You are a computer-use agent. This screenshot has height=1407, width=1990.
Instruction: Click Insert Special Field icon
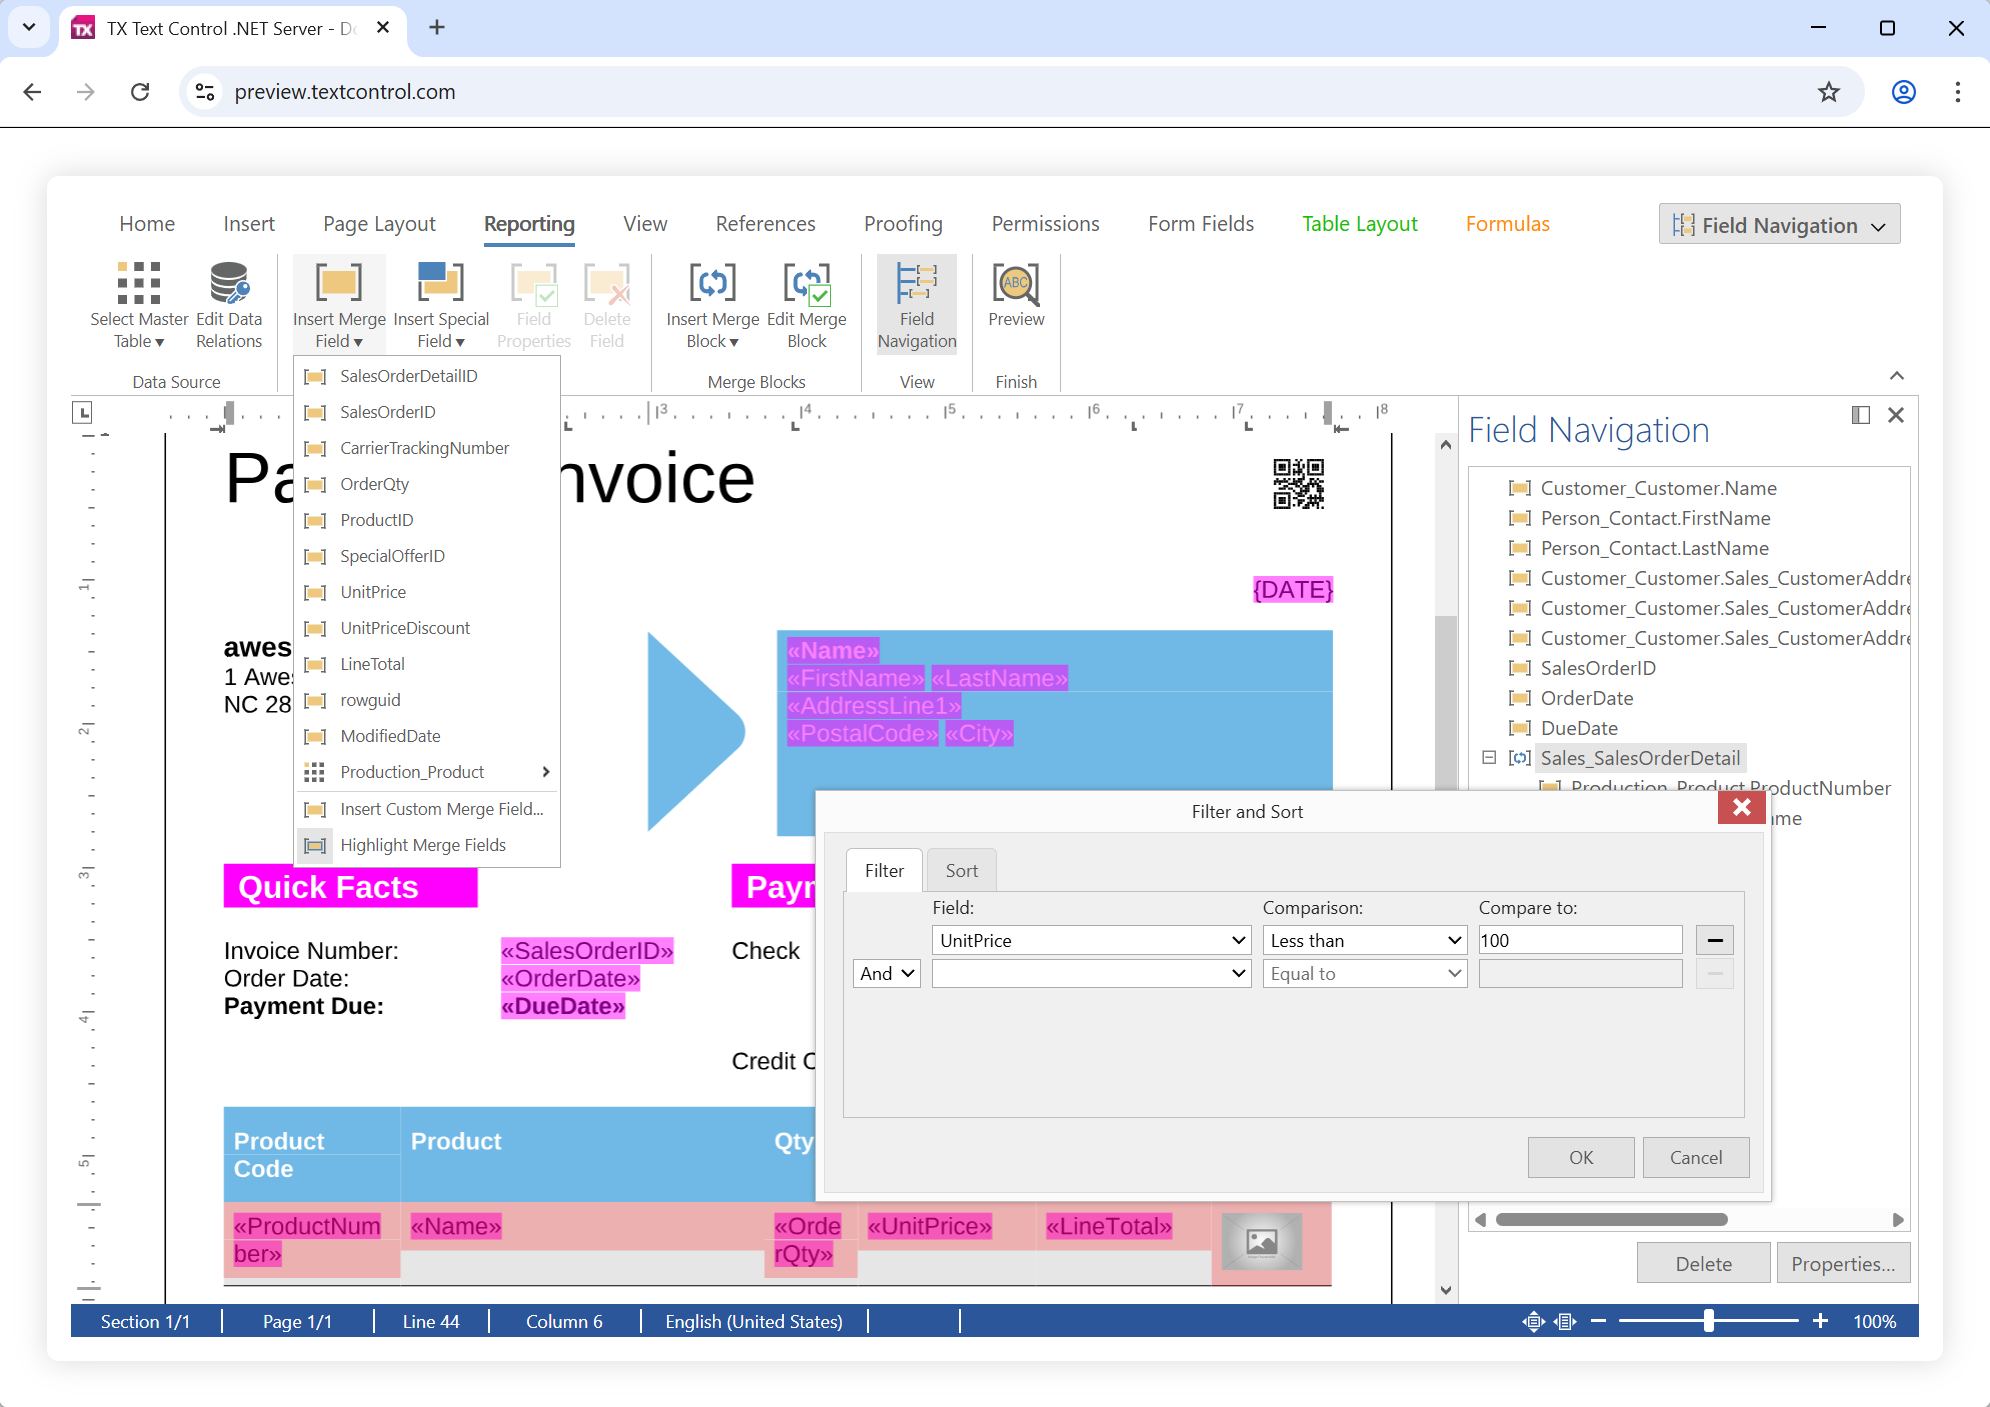click(441, 284)
